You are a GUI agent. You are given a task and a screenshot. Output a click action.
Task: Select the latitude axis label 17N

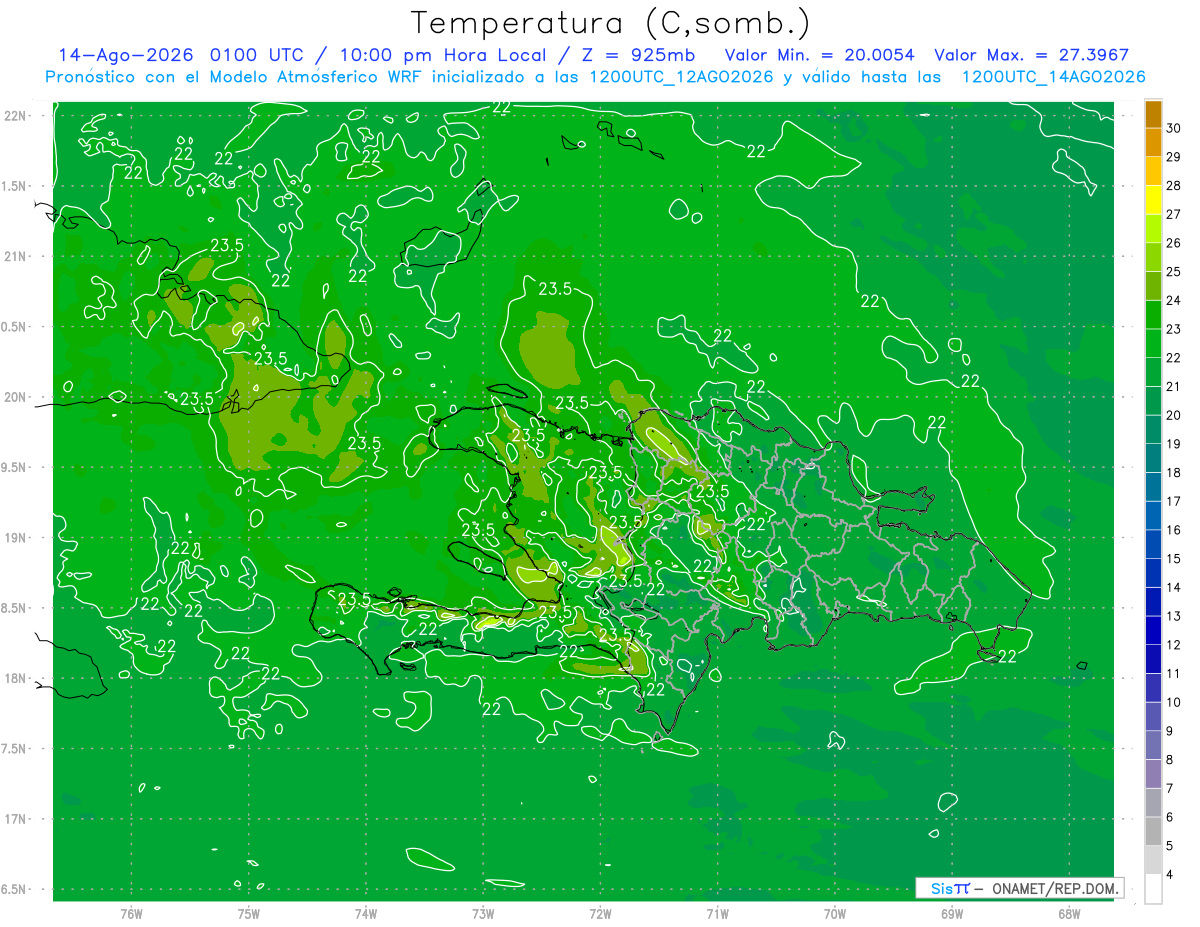(x=16, y=819)
